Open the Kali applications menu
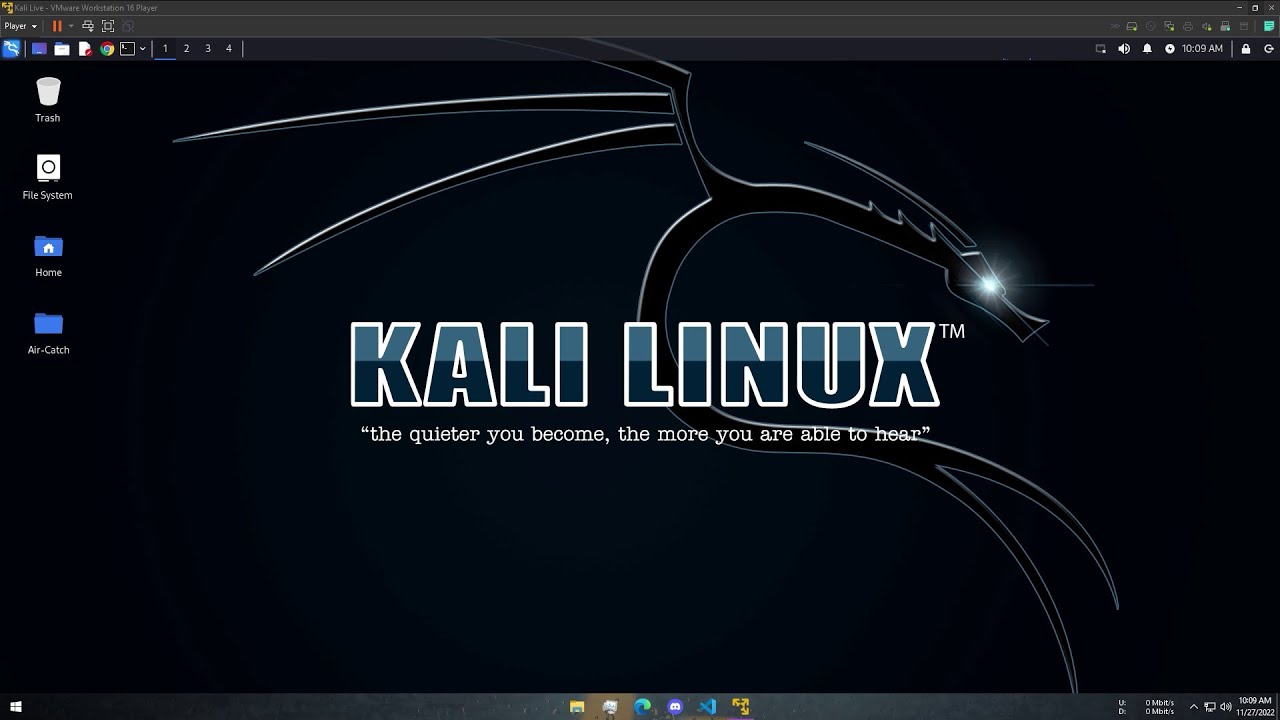1280x720 pixels. pos(12,48)
